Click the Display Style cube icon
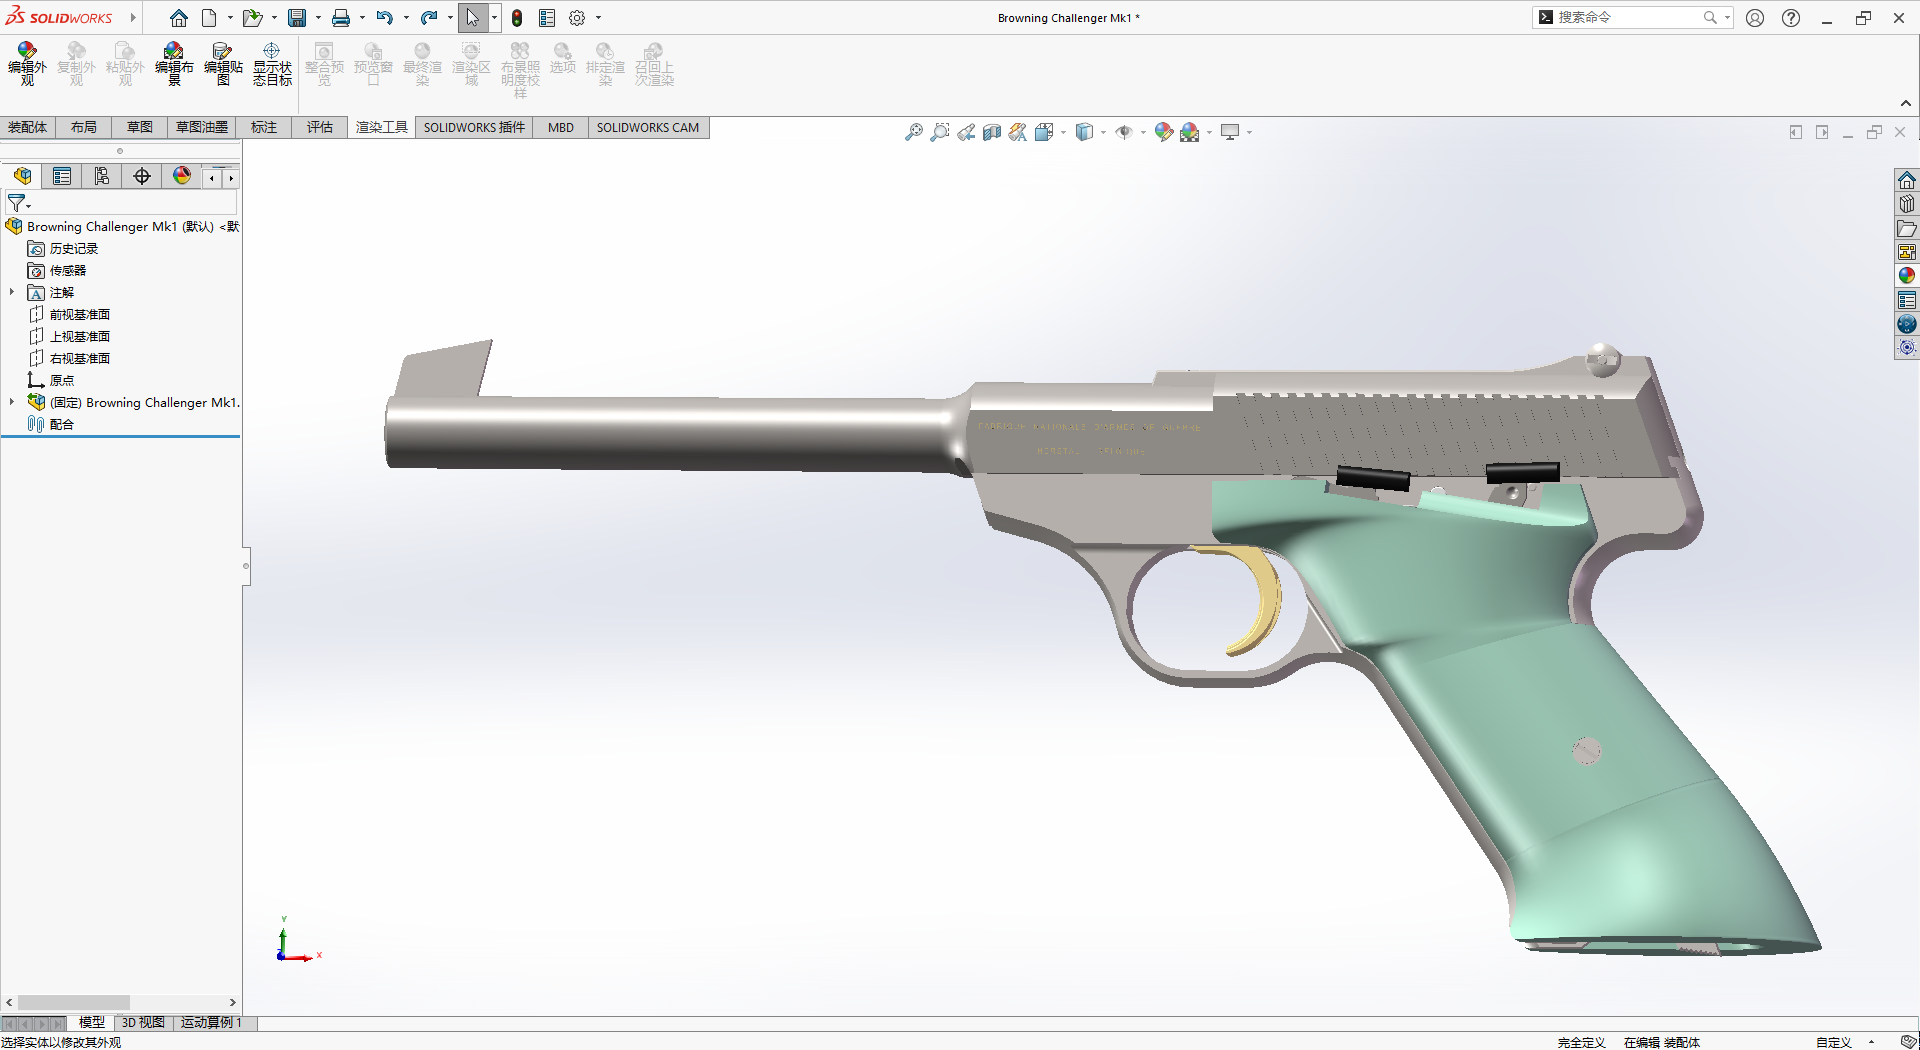1920x1050 pixels. [x=1084, y=132]
